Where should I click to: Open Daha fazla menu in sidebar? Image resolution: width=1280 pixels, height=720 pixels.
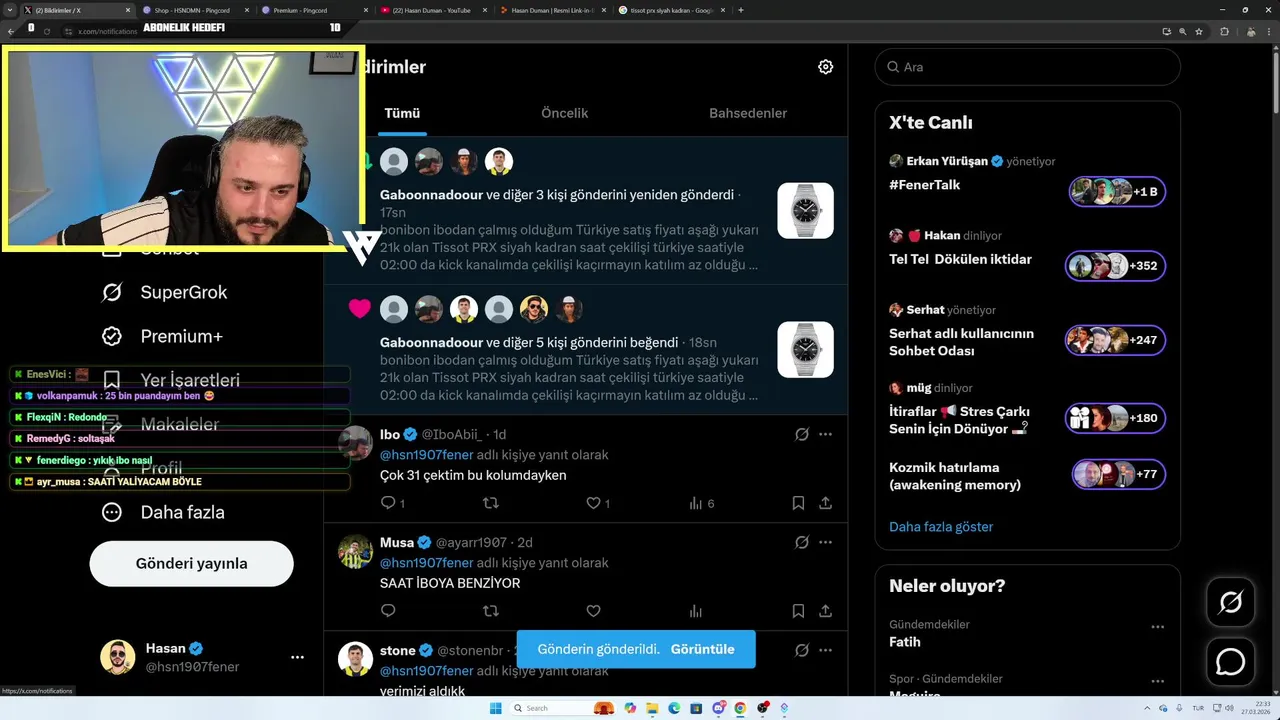click(162, 512)
